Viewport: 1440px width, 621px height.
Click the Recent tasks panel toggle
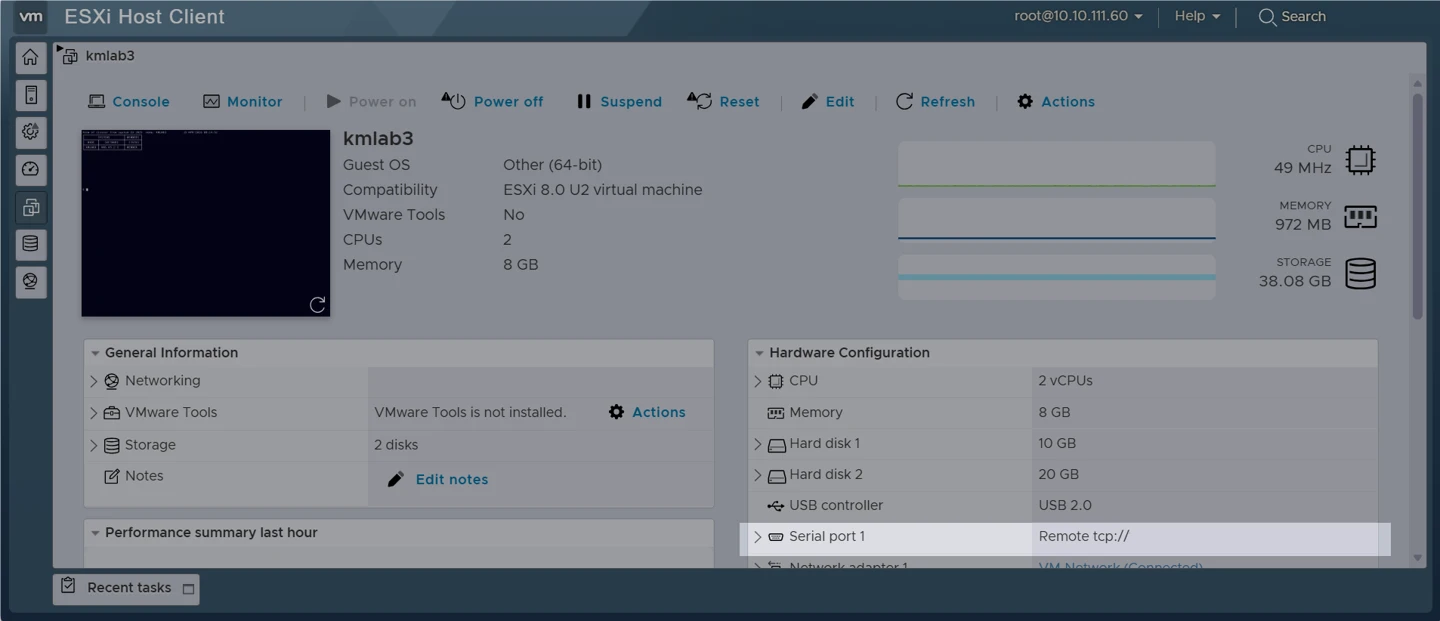(x=188, y=589)
